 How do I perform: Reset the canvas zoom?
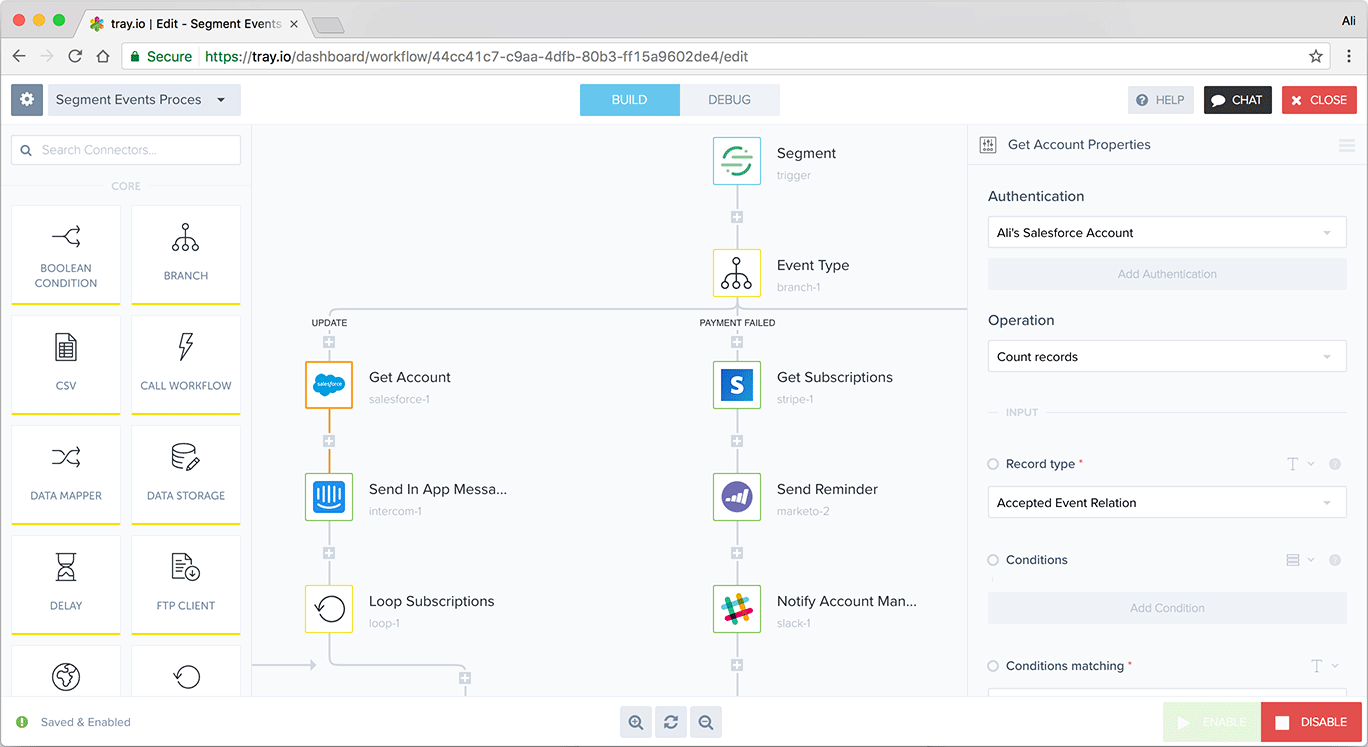coord(671,722)
